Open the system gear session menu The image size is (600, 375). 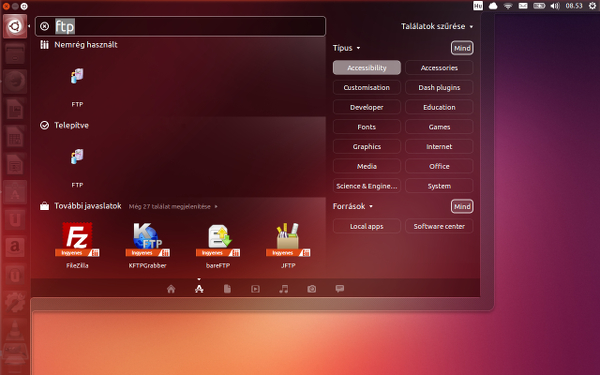point(592,6)
